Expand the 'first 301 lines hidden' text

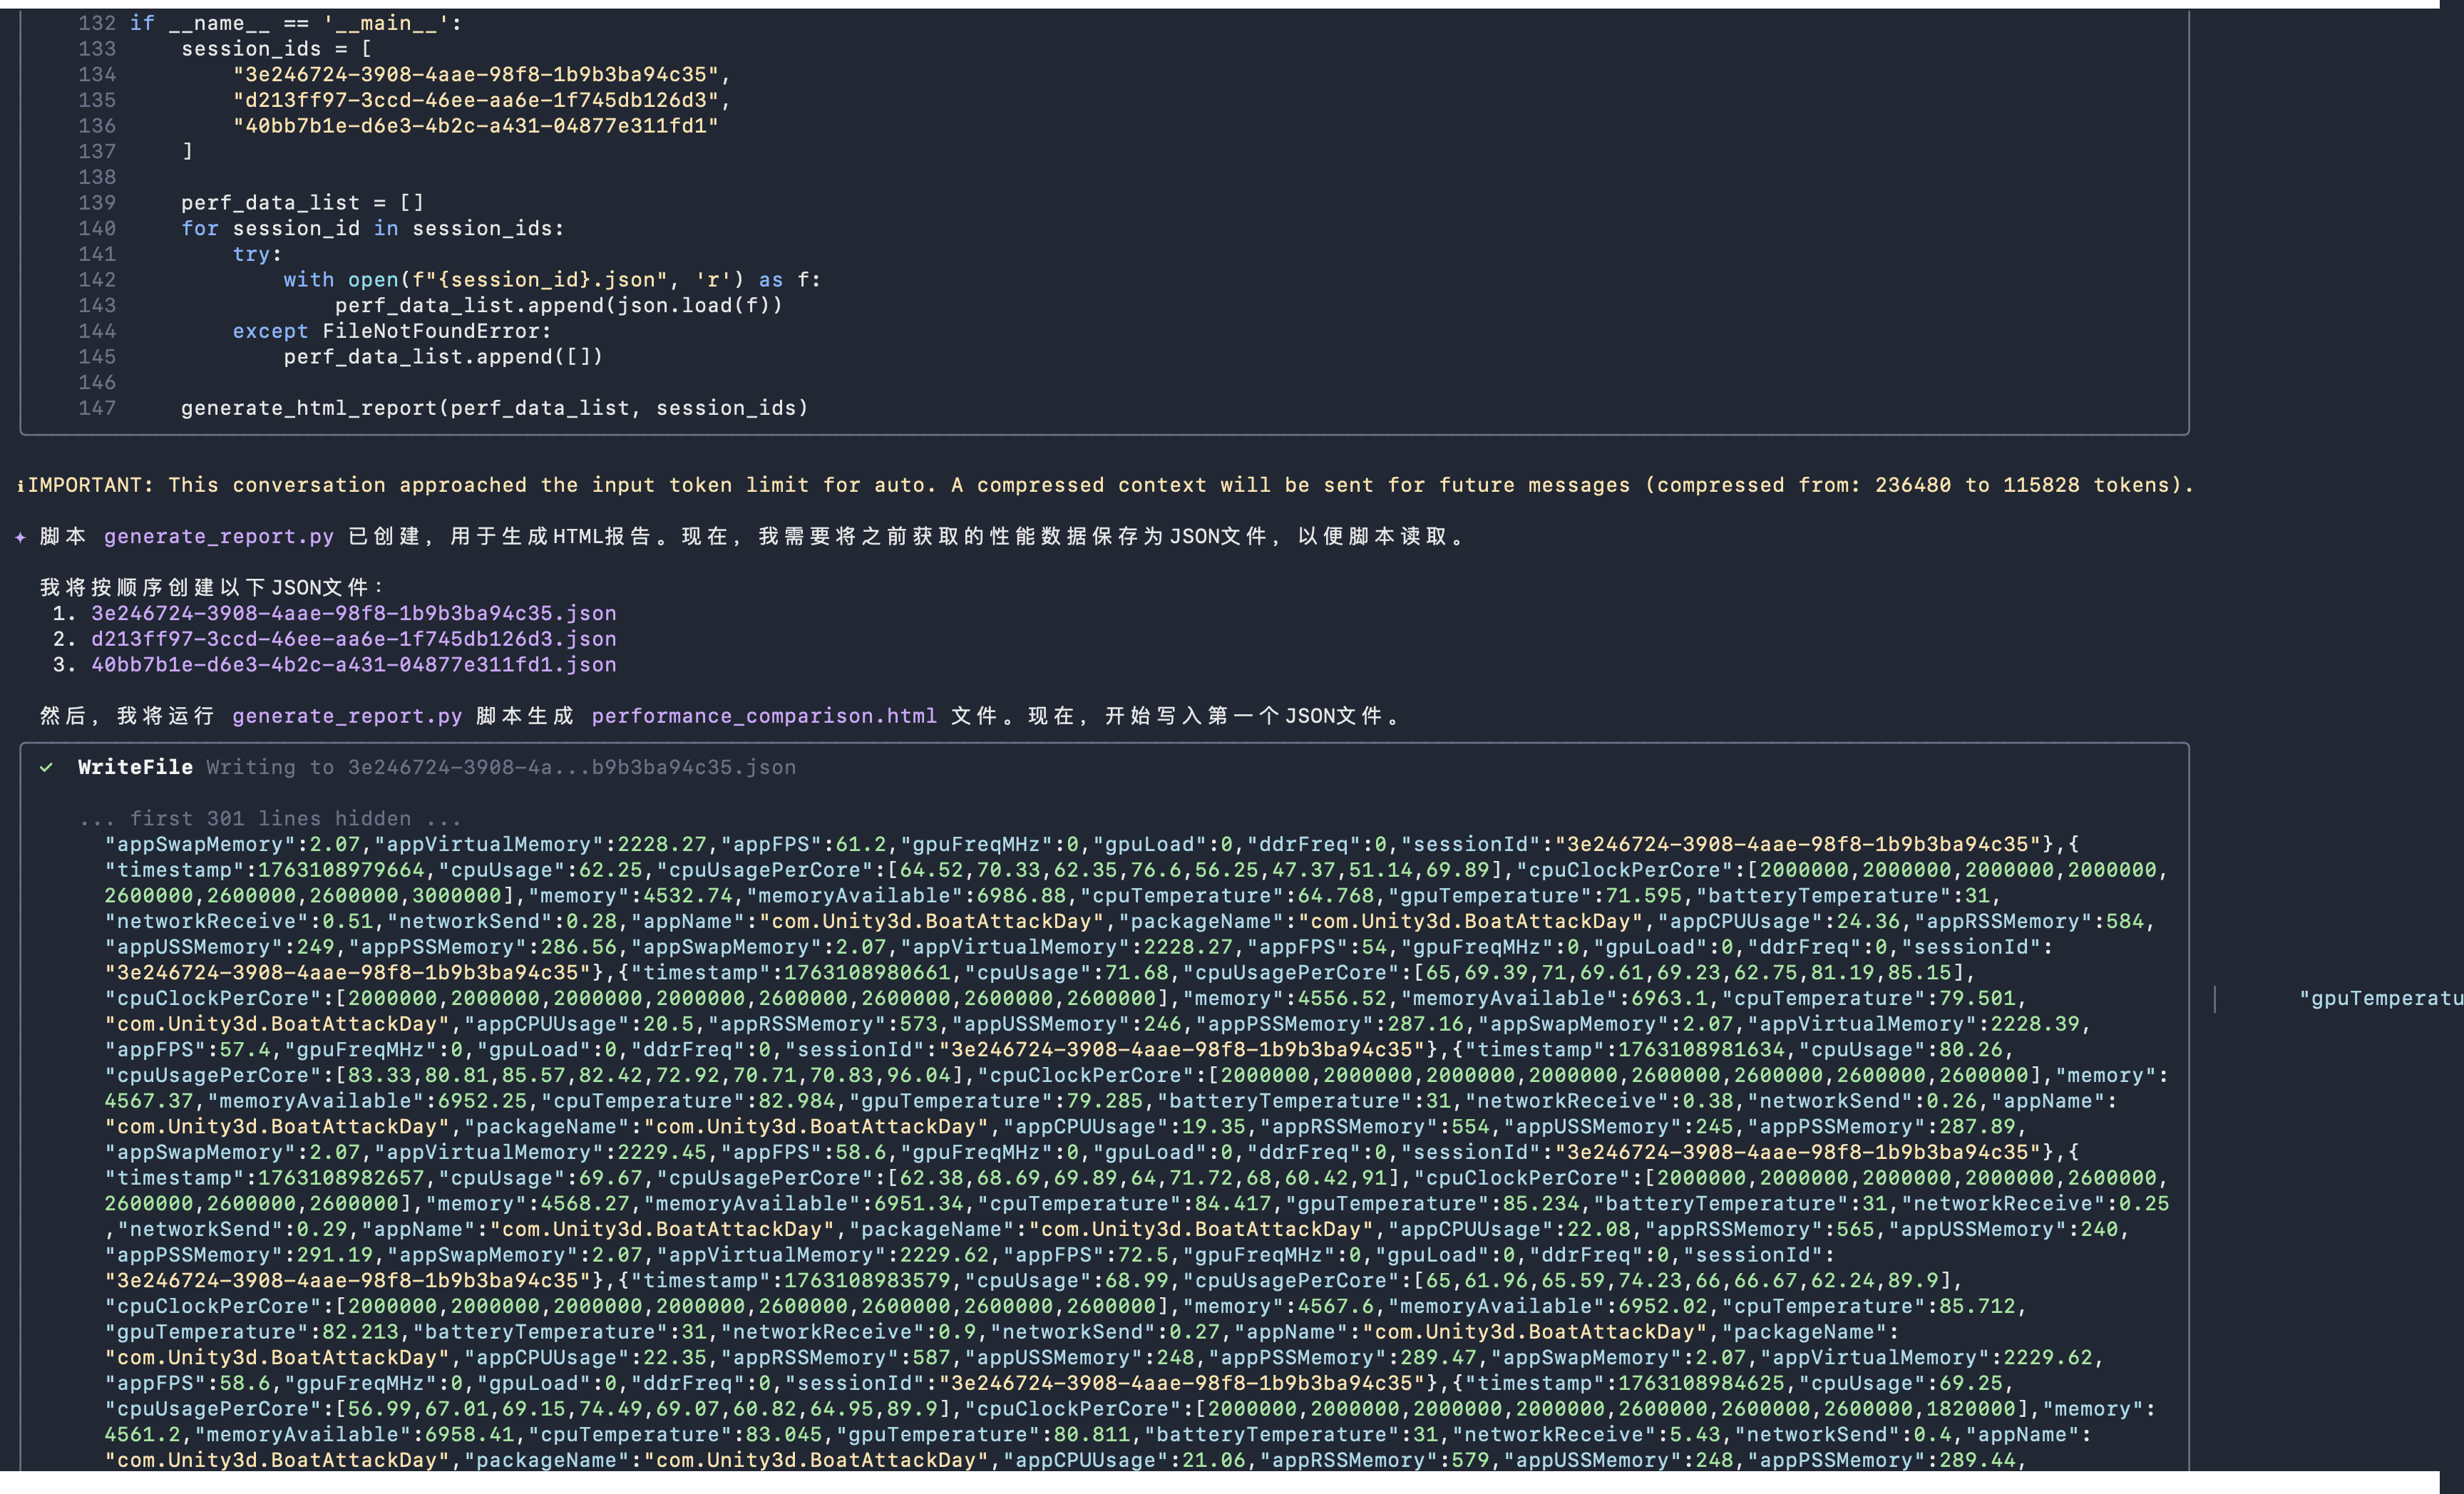click(270, 818)
